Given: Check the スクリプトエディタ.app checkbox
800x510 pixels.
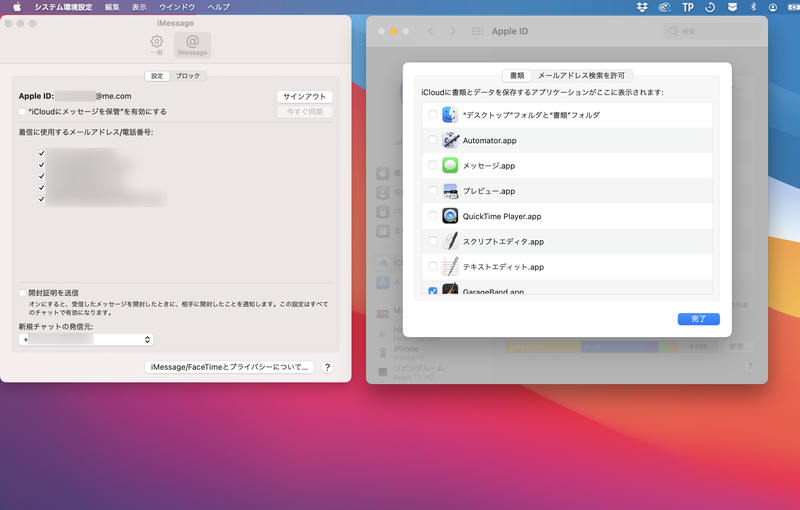Looking at the screenshot, I should click(x=433, y=241).
